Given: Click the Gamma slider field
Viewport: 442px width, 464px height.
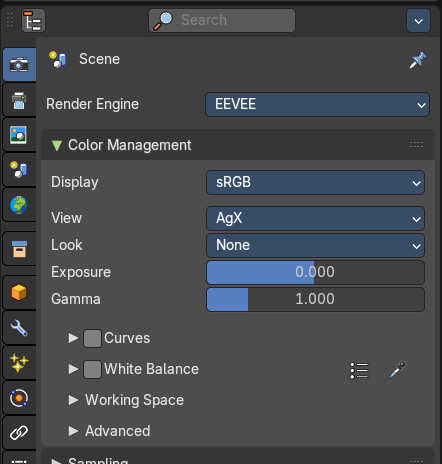Looking at the screenshot, I should tap(315, 299).
